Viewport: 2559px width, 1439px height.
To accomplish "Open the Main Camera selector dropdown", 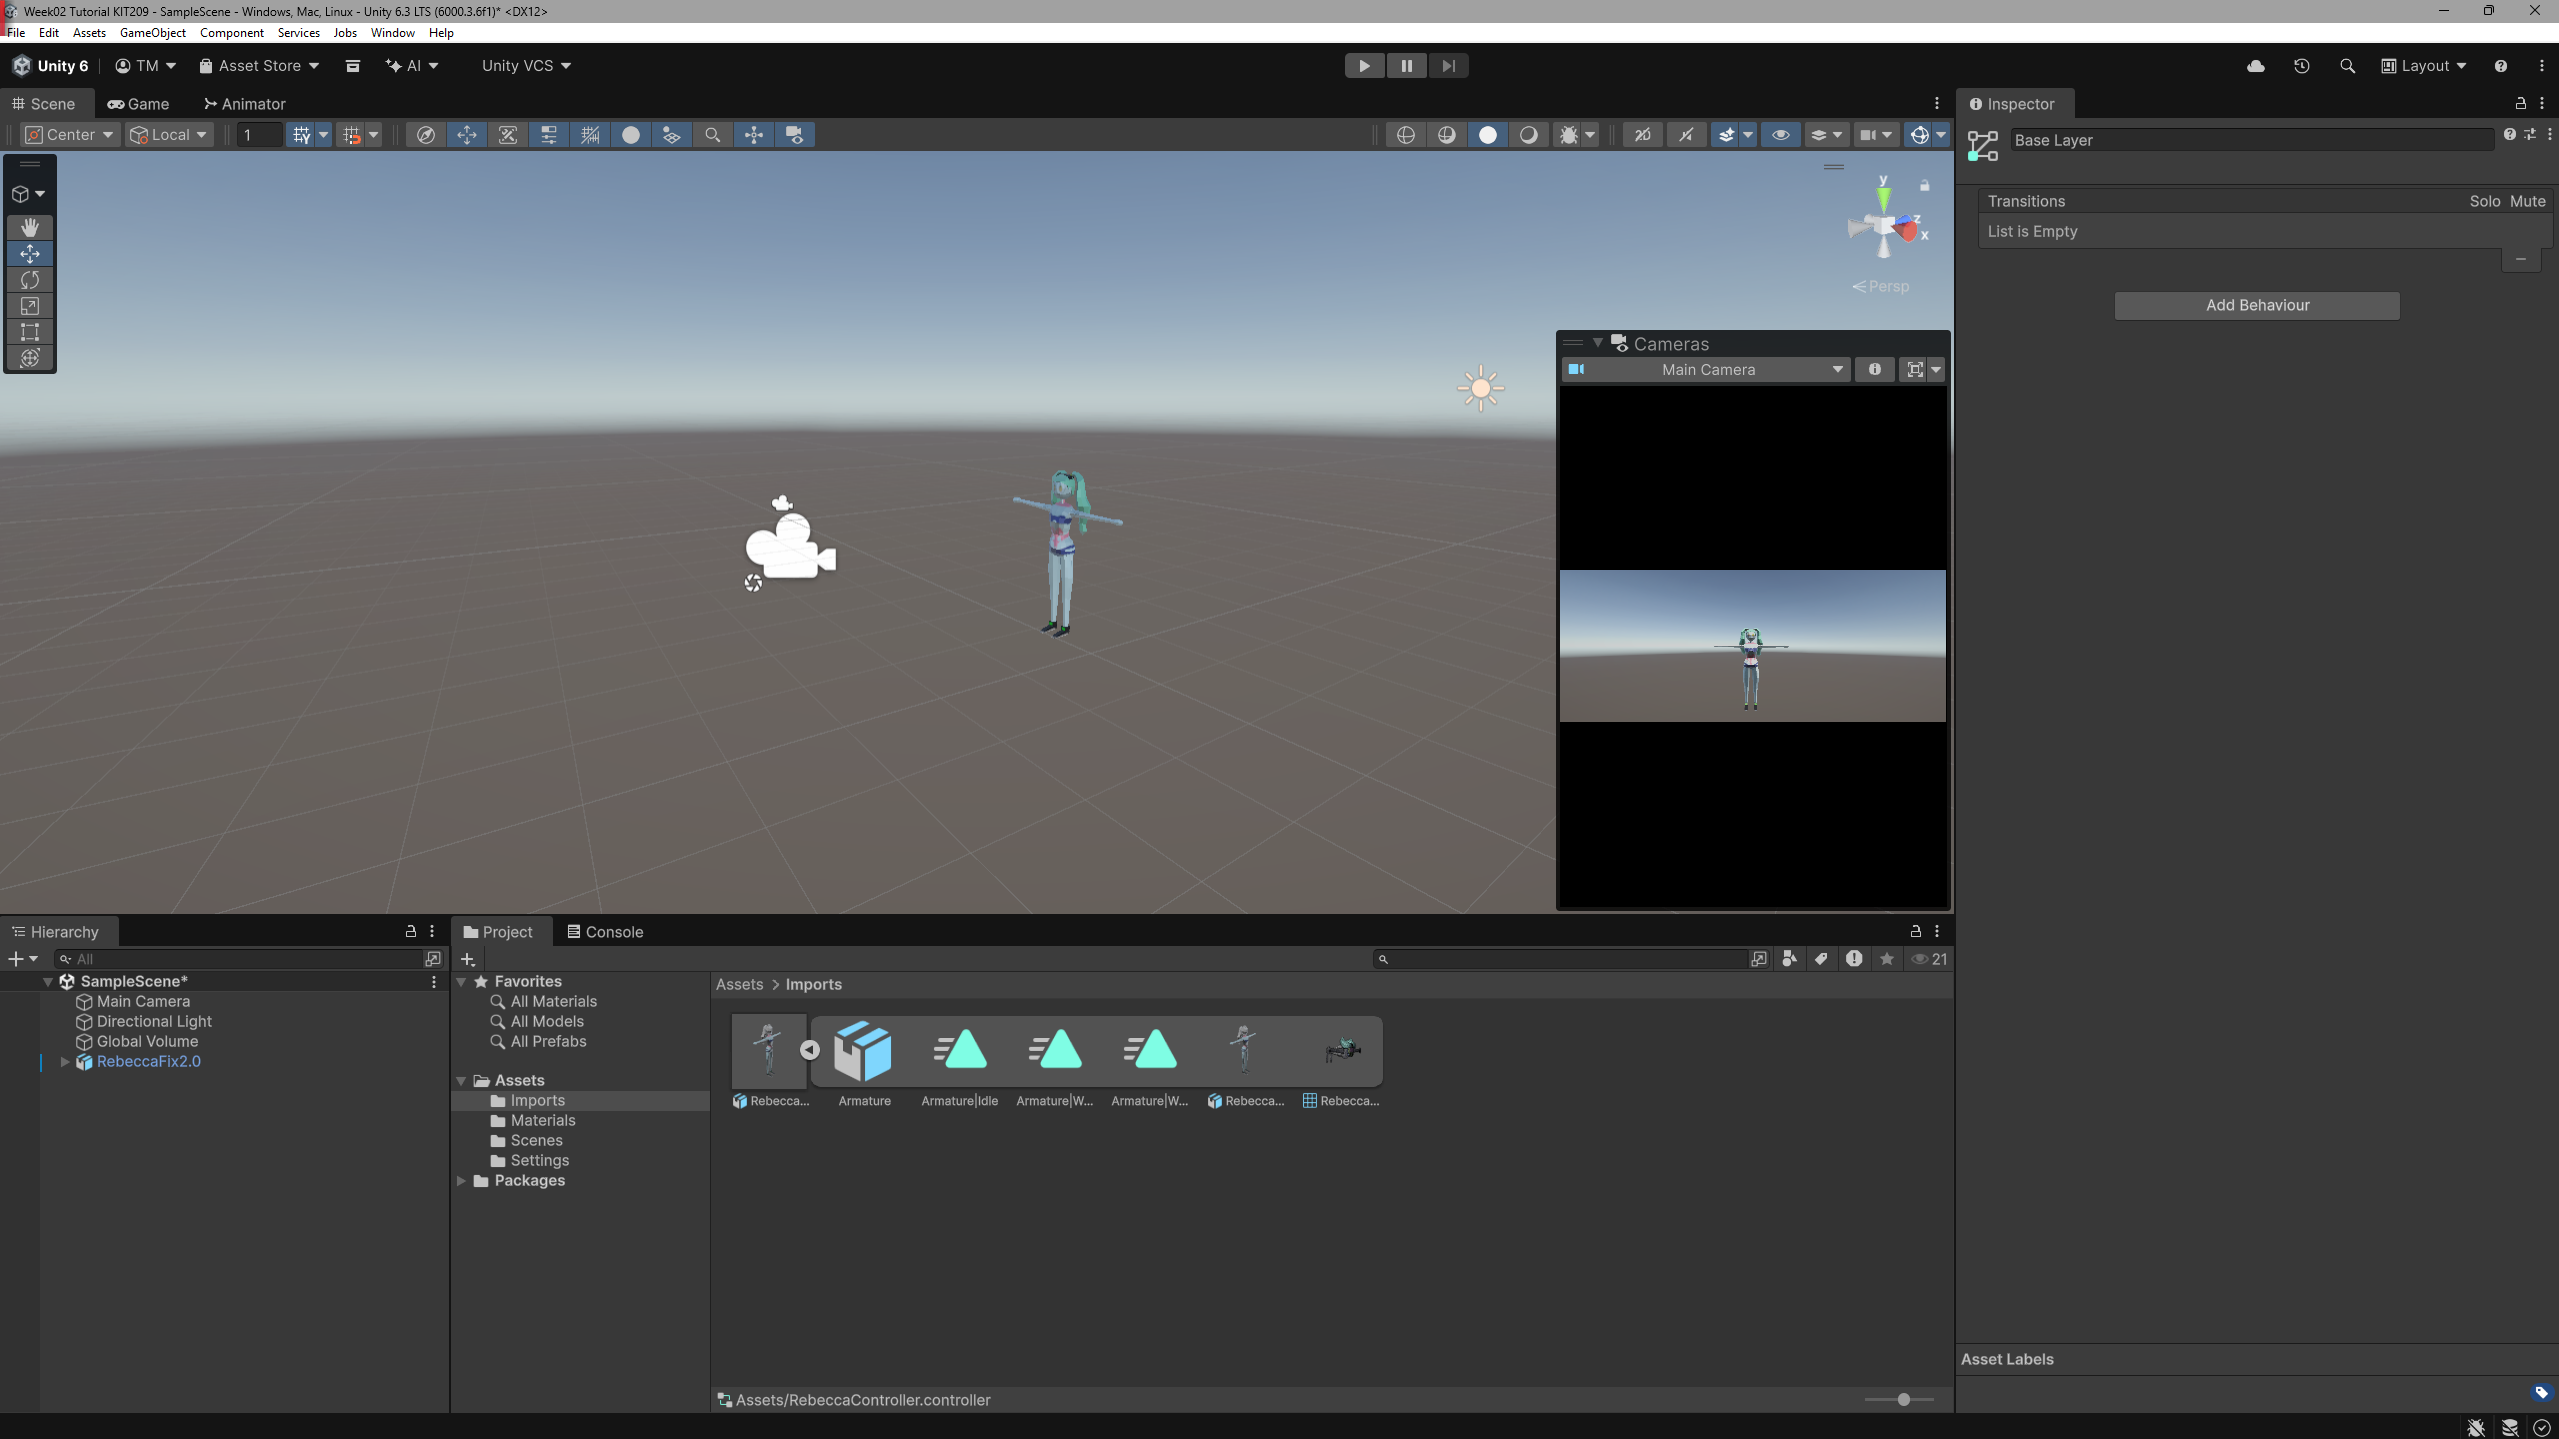I will click(1706, 369).
